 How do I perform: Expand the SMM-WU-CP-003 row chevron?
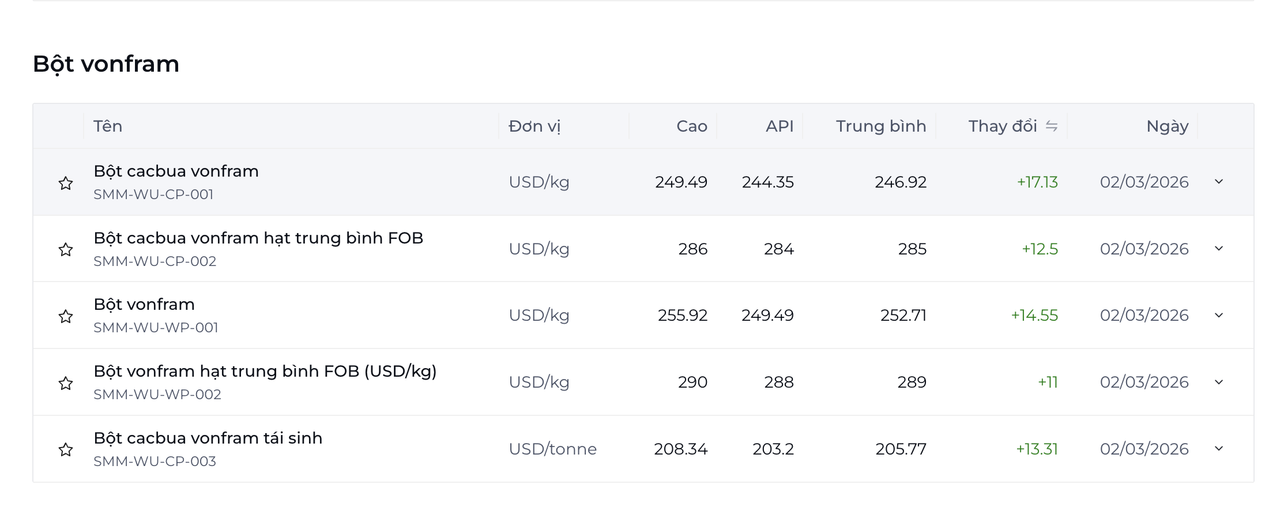(x=1218, y=449)
